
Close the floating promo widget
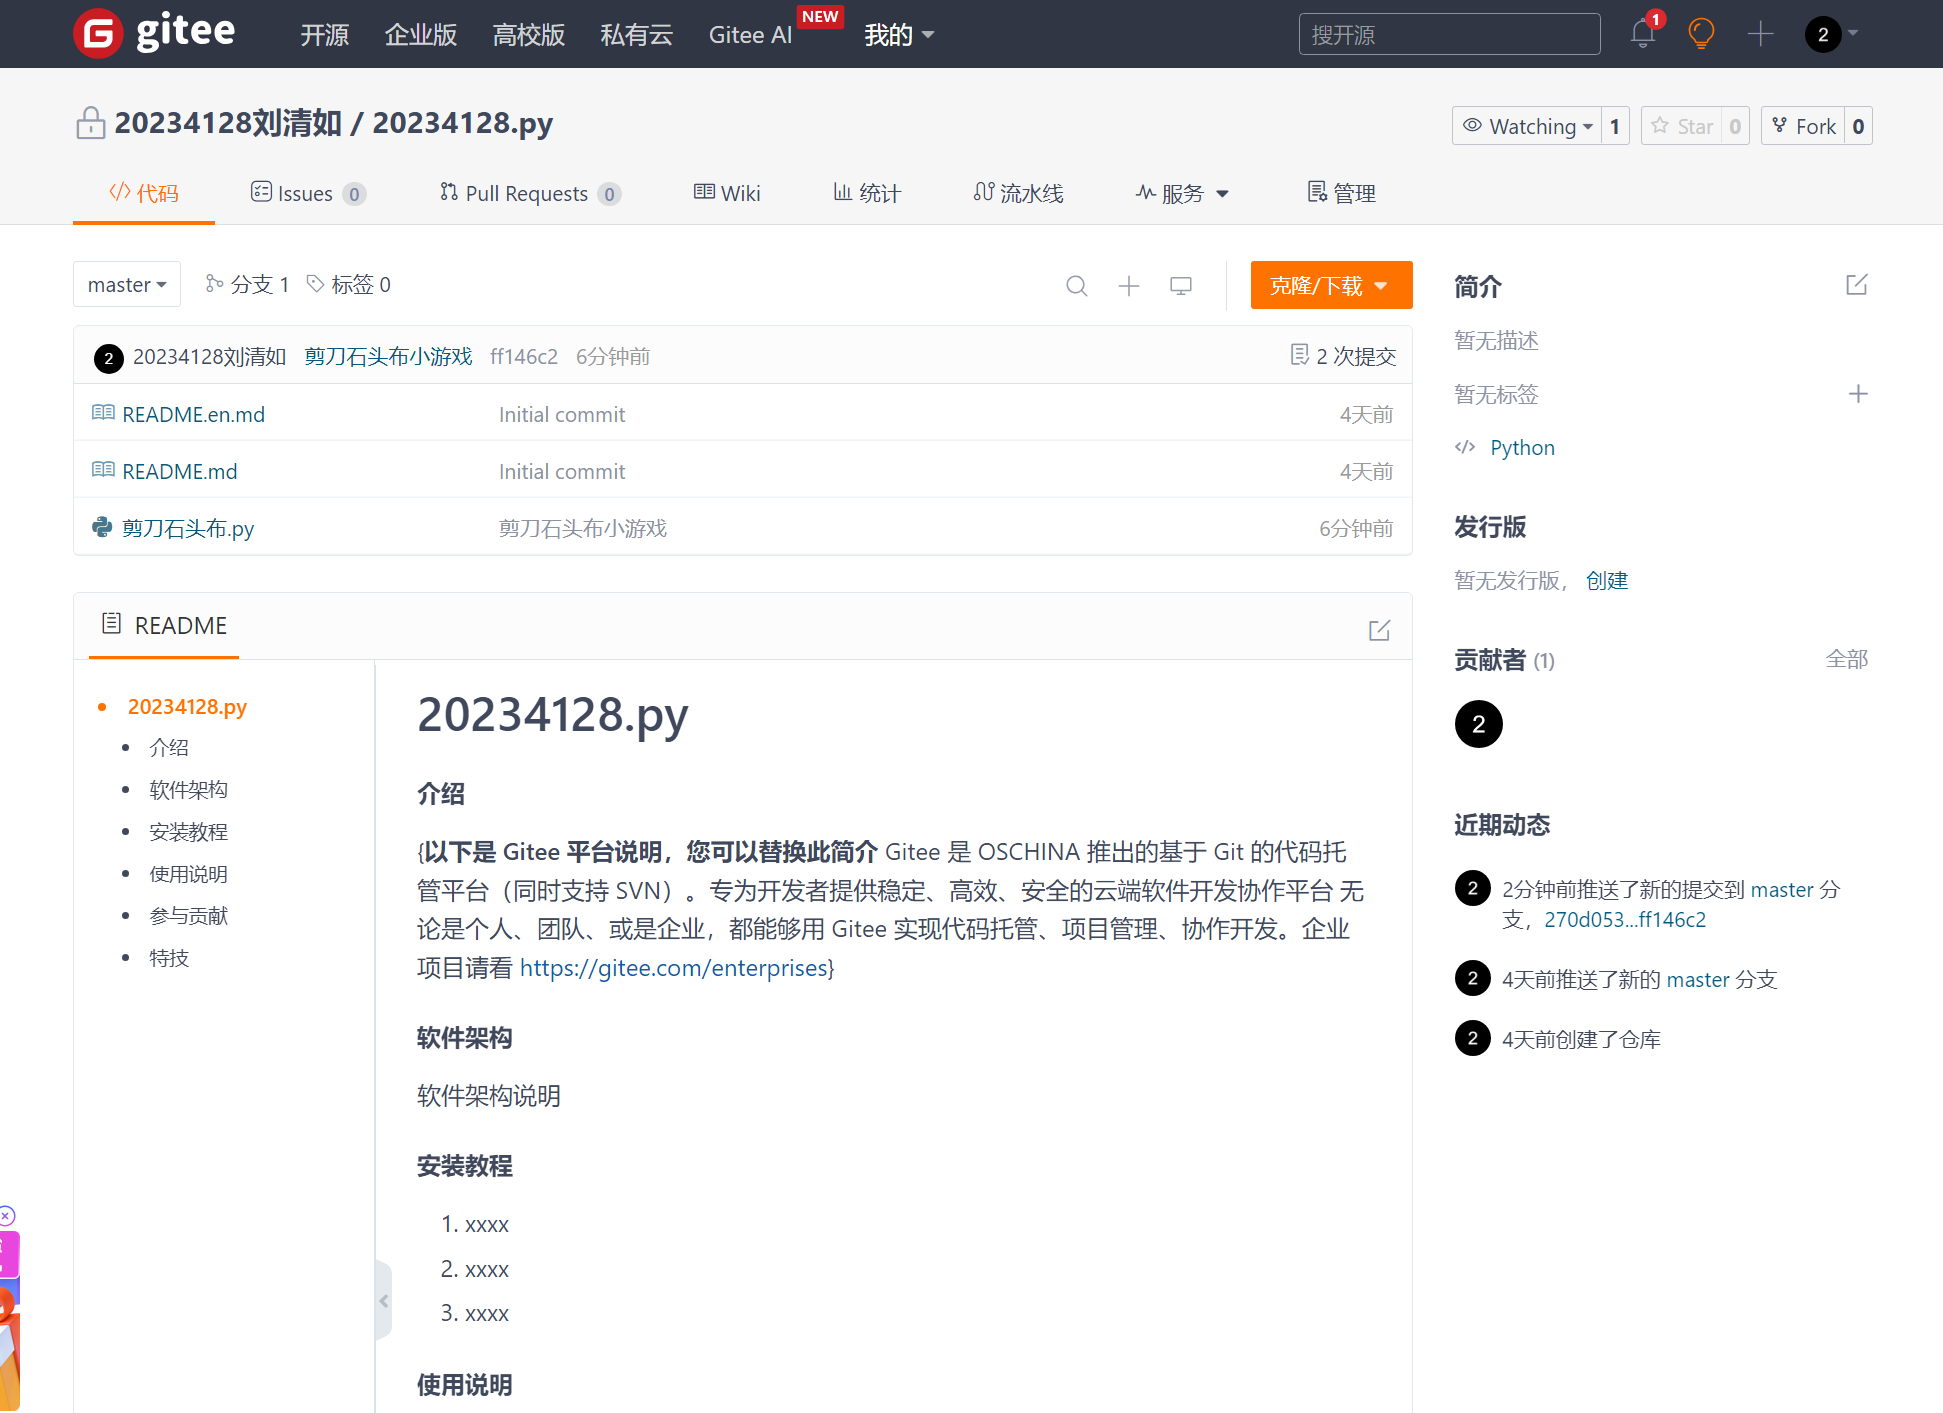point(6,1216)
